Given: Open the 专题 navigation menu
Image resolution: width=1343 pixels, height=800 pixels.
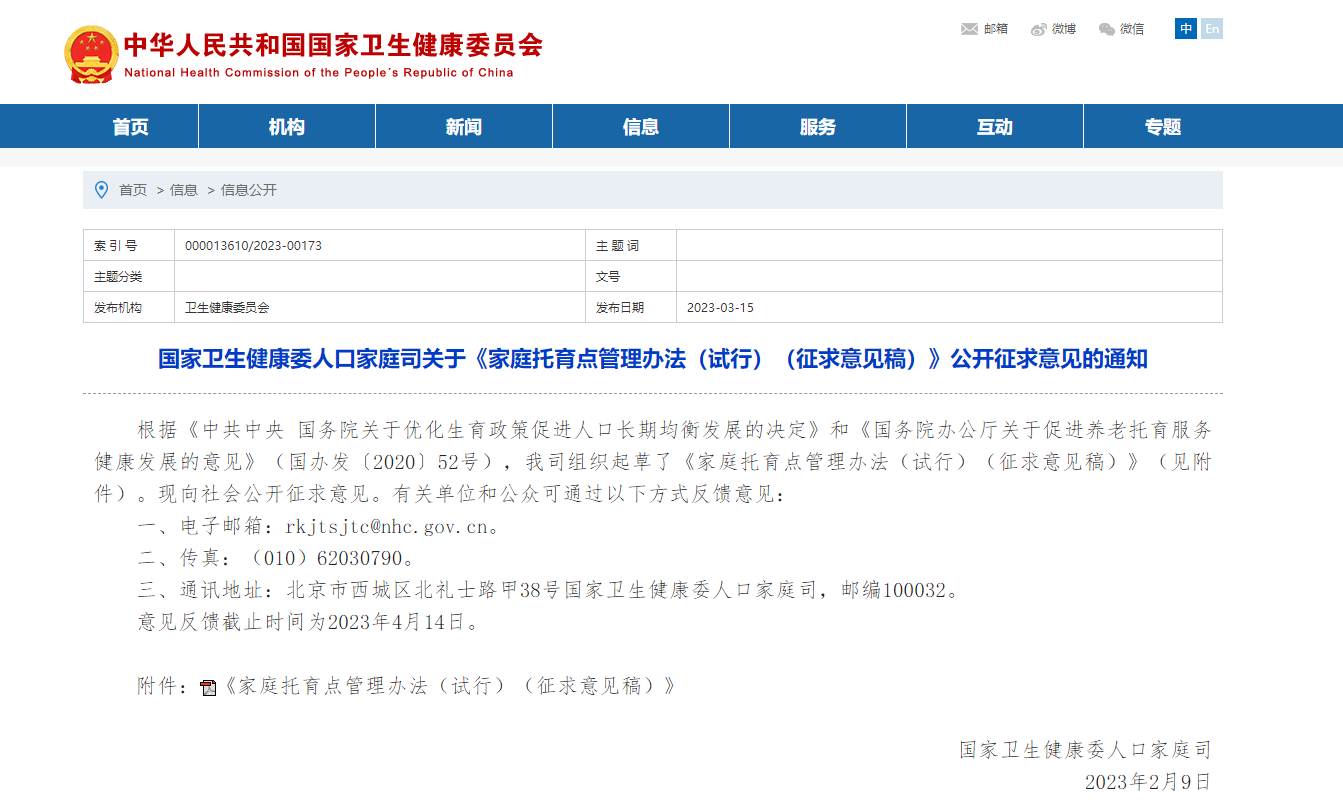Looking at the screenshot, I should click(1163, 127).
